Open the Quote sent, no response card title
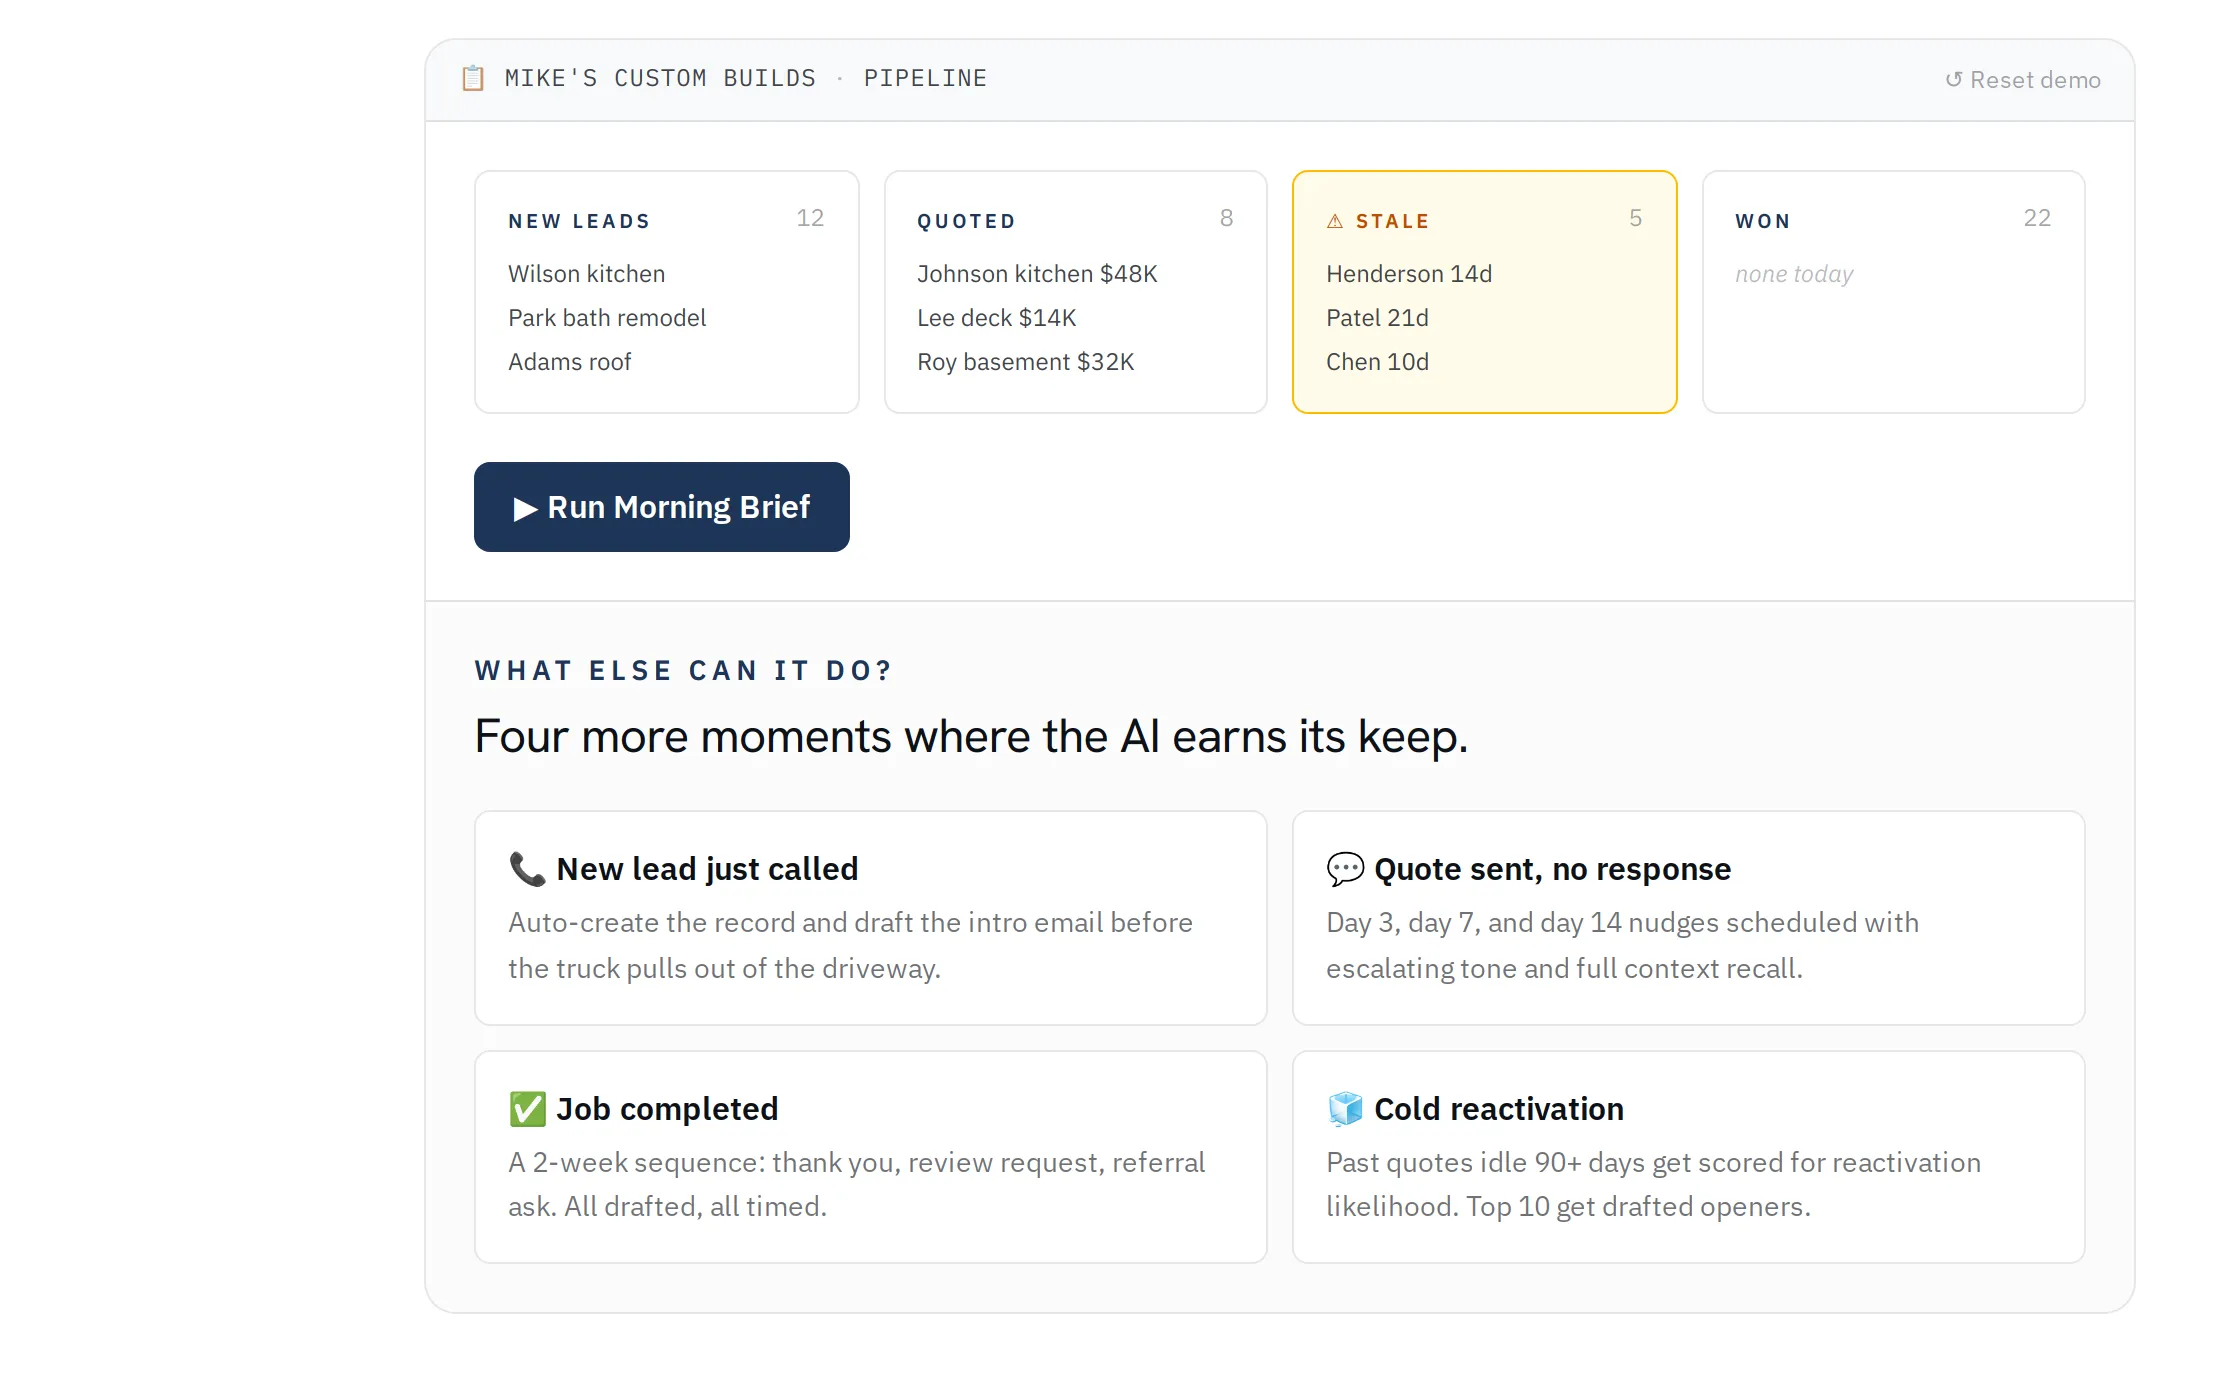Screen dimensions: 2240x1400 1552,869
